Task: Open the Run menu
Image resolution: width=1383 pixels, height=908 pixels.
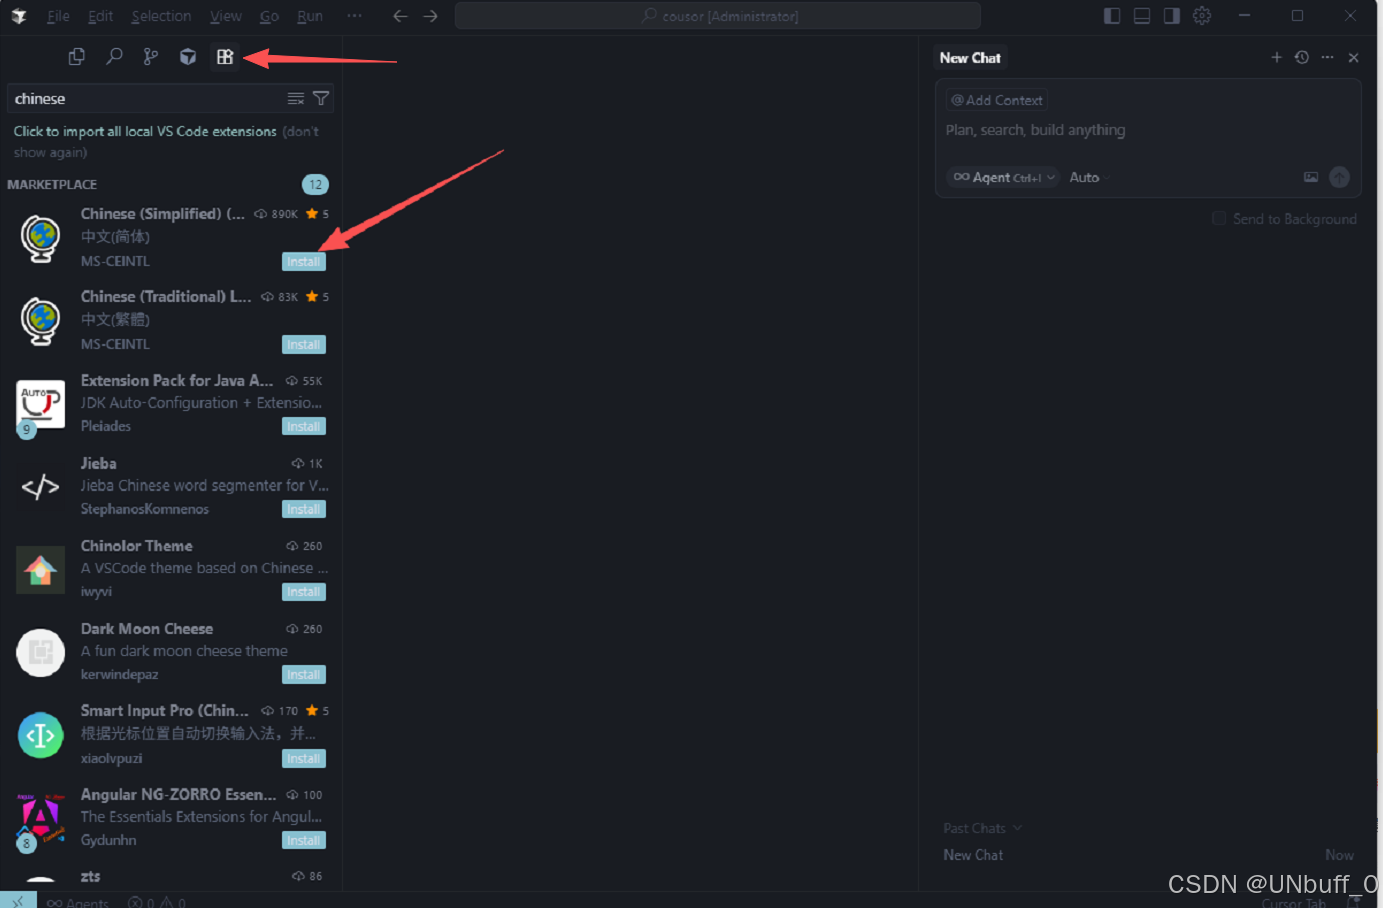Action: (310, 16)
